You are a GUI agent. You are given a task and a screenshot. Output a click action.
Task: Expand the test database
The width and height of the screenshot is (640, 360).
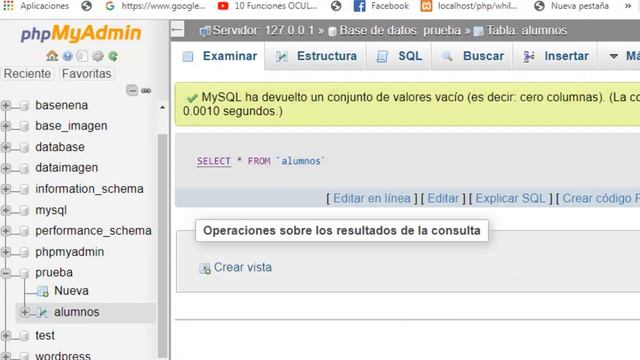(6, 336)
